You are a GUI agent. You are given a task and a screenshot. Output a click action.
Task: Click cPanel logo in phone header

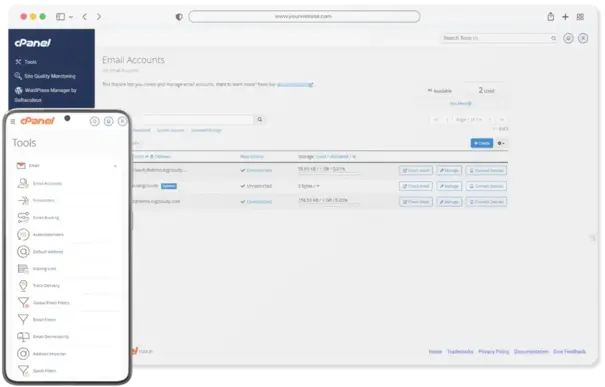click(37, 121)
